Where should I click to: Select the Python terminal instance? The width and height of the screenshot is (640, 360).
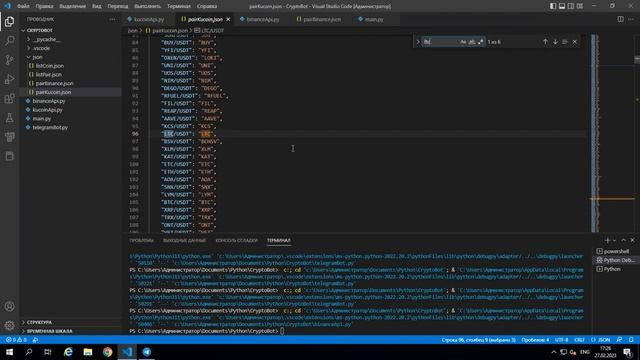click(613, 269)
